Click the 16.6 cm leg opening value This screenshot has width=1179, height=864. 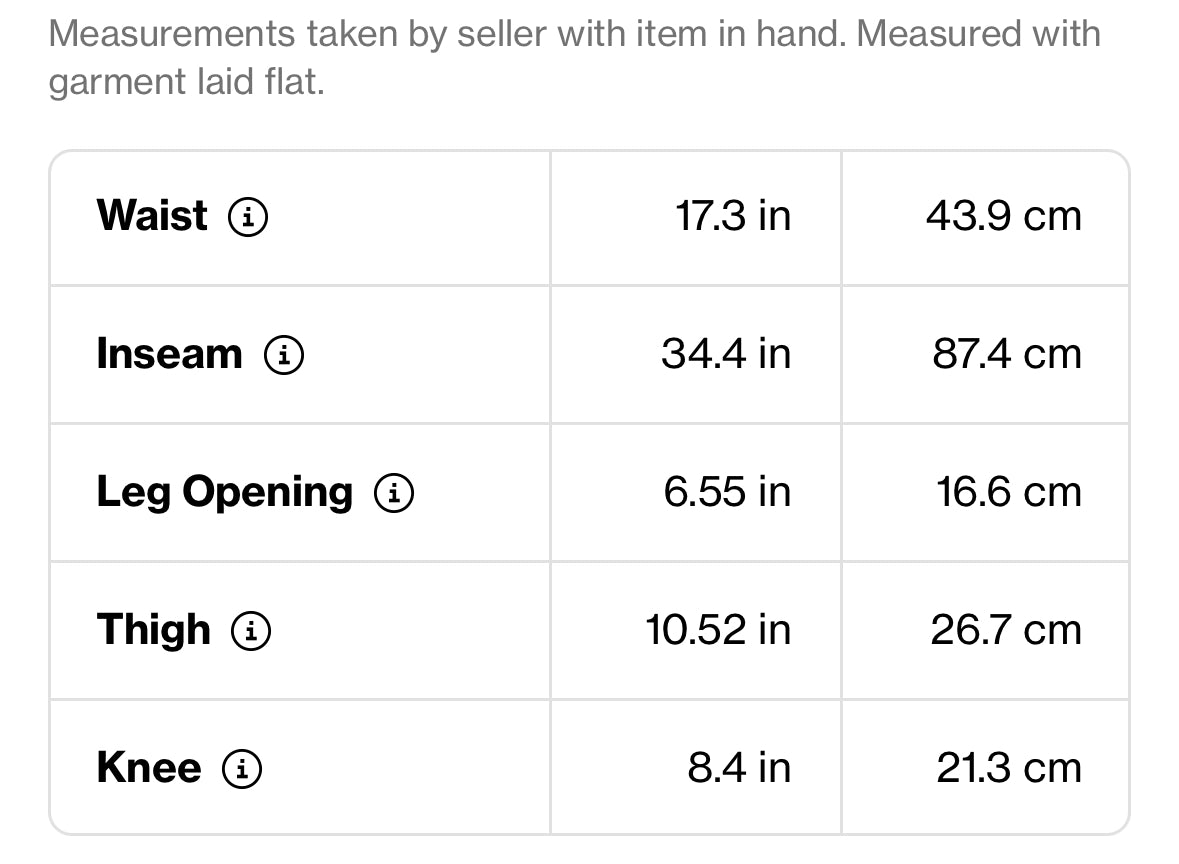point(1009,493)
